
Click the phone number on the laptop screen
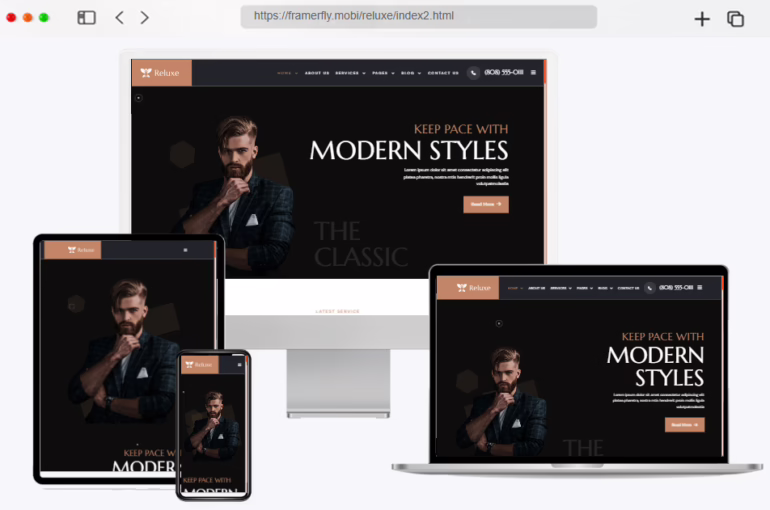point(676,288)
